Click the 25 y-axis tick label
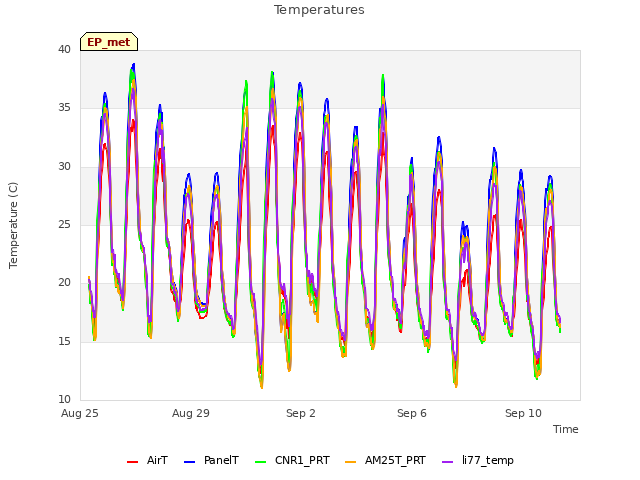This screenshot has width=640, height=480. [x=64, y=224]
